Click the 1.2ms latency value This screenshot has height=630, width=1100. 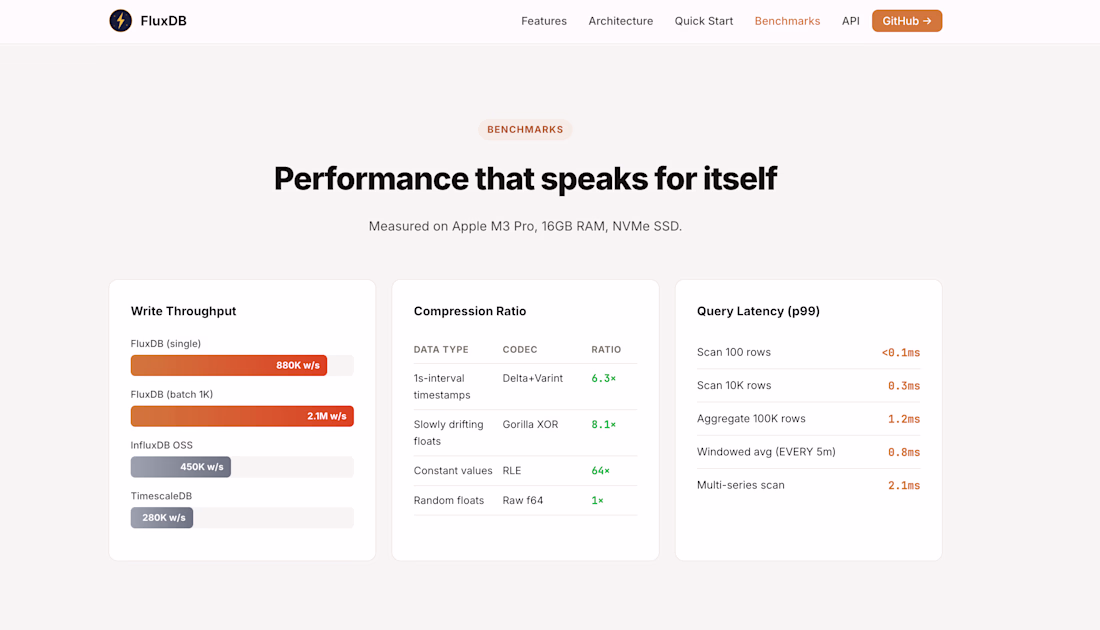pos(904,419)
